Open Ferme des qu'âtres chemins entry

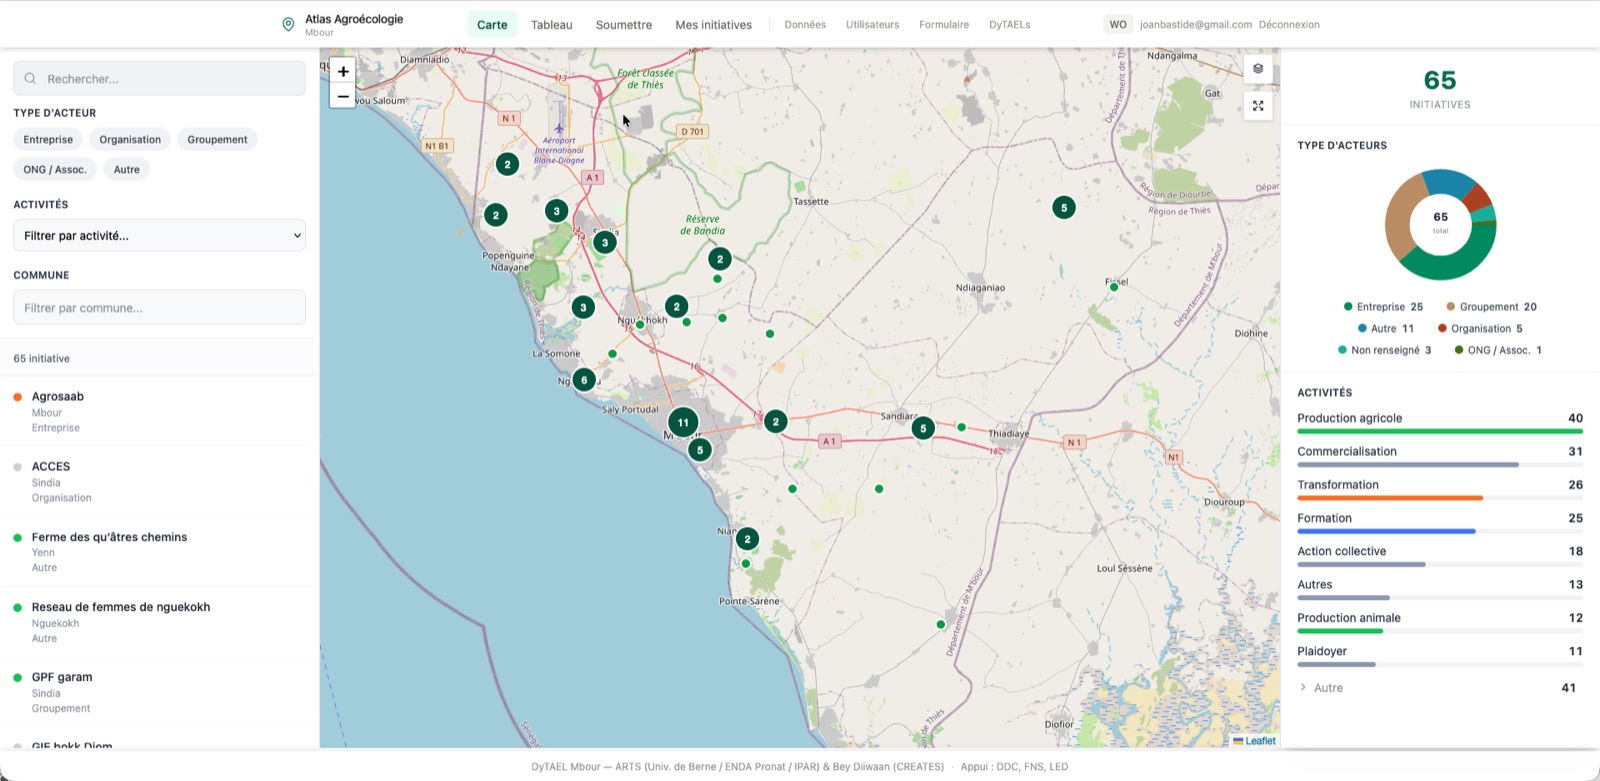(159, 552)
